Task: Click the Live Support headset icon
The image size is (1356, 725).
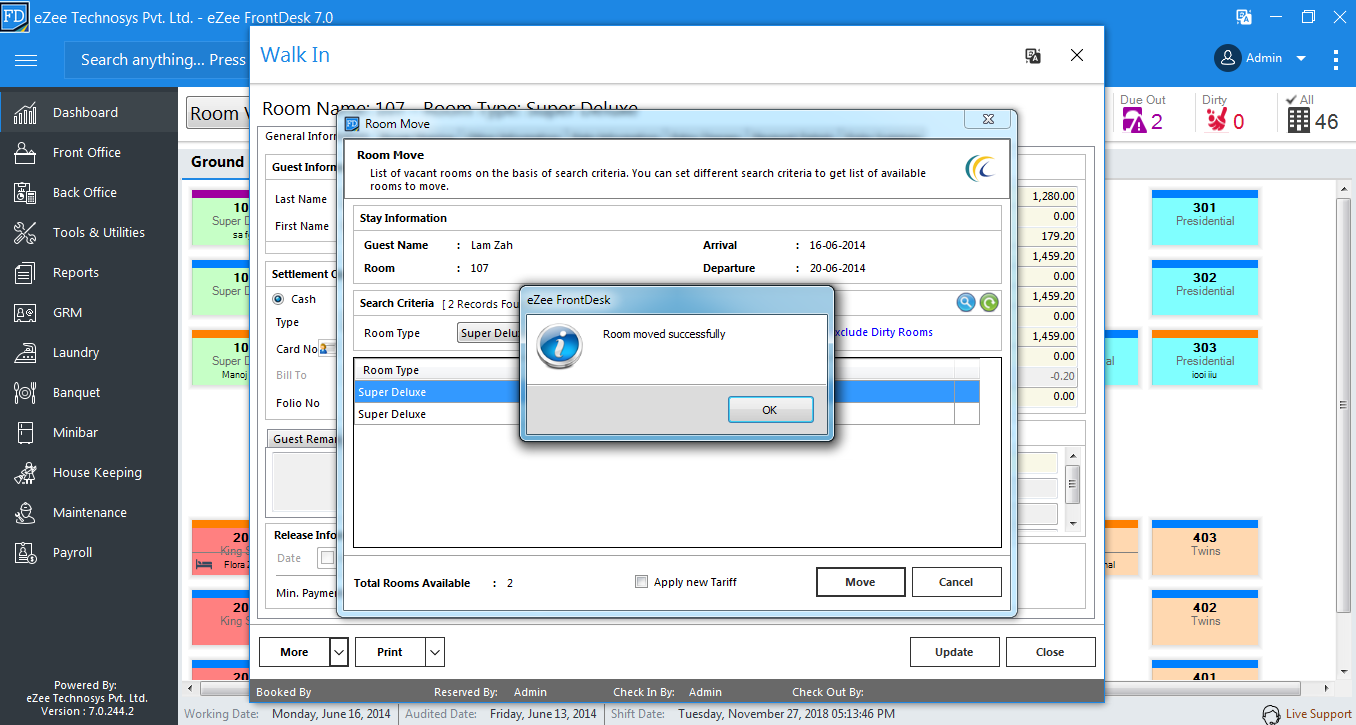Action: [x=1271, y=714]
